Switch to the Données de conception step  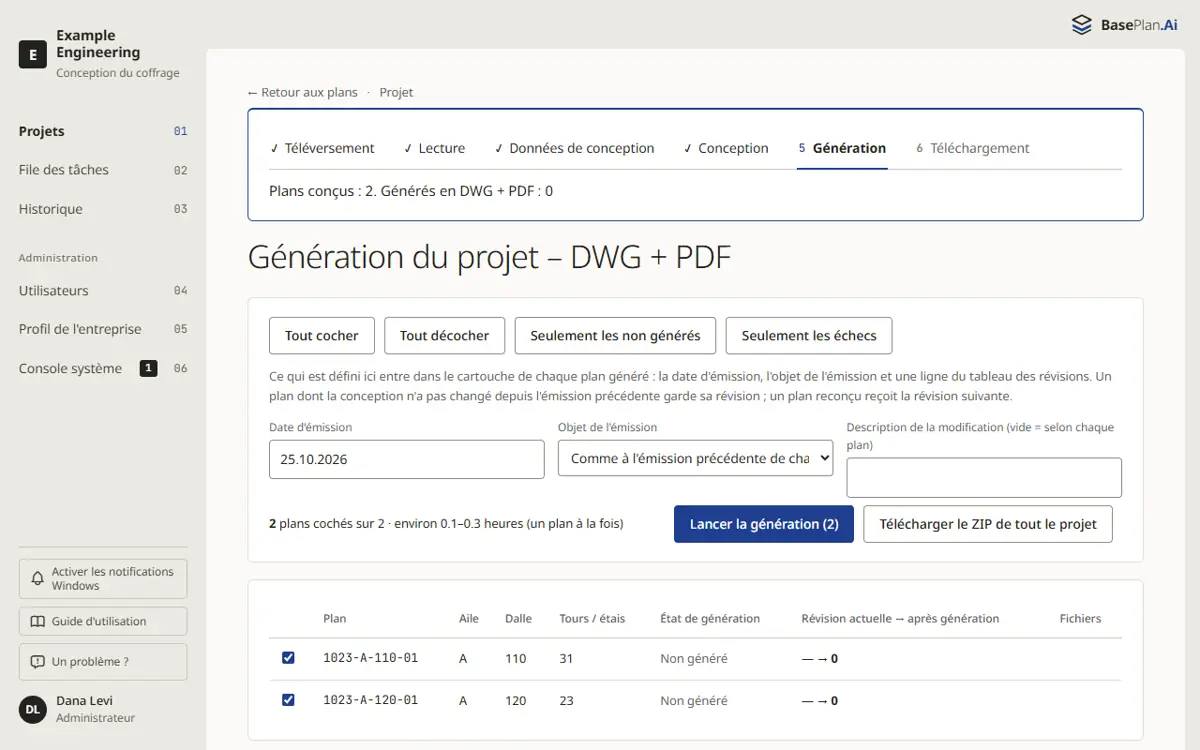(574, 148)
